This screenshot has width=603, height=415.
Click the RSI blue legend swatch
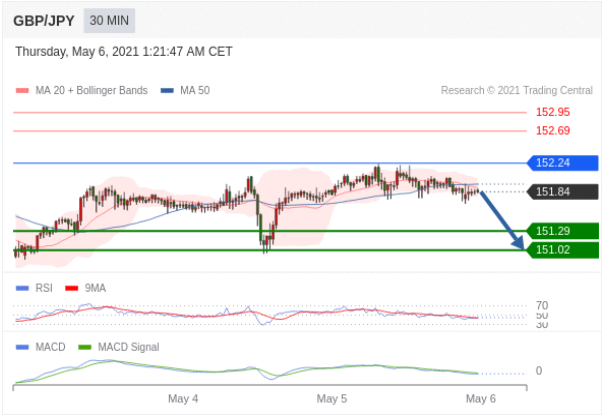coord(22,288)
